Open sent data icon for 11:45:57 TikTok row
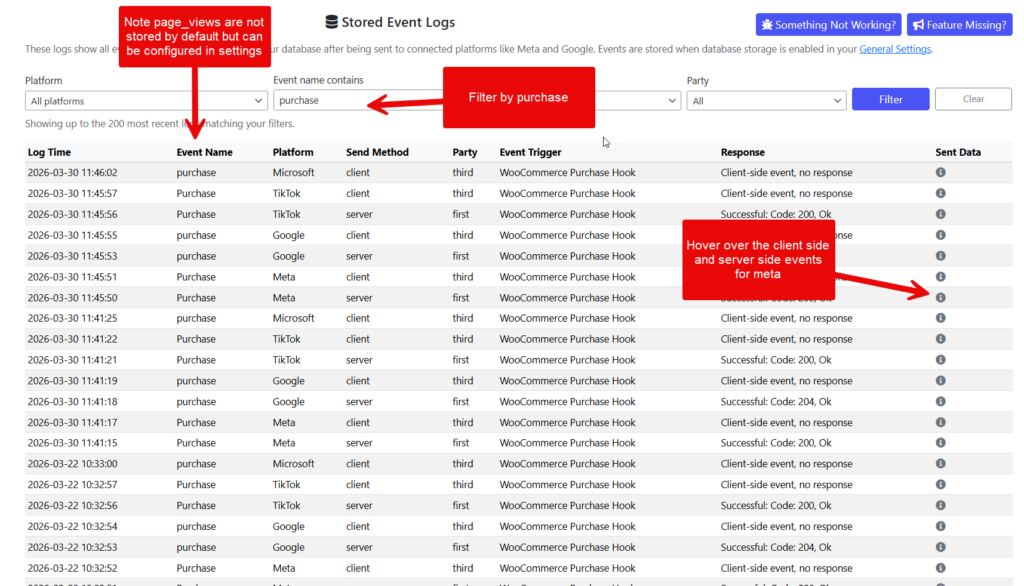The height and width of the screenshot is (586, 1024). (940, 194)
